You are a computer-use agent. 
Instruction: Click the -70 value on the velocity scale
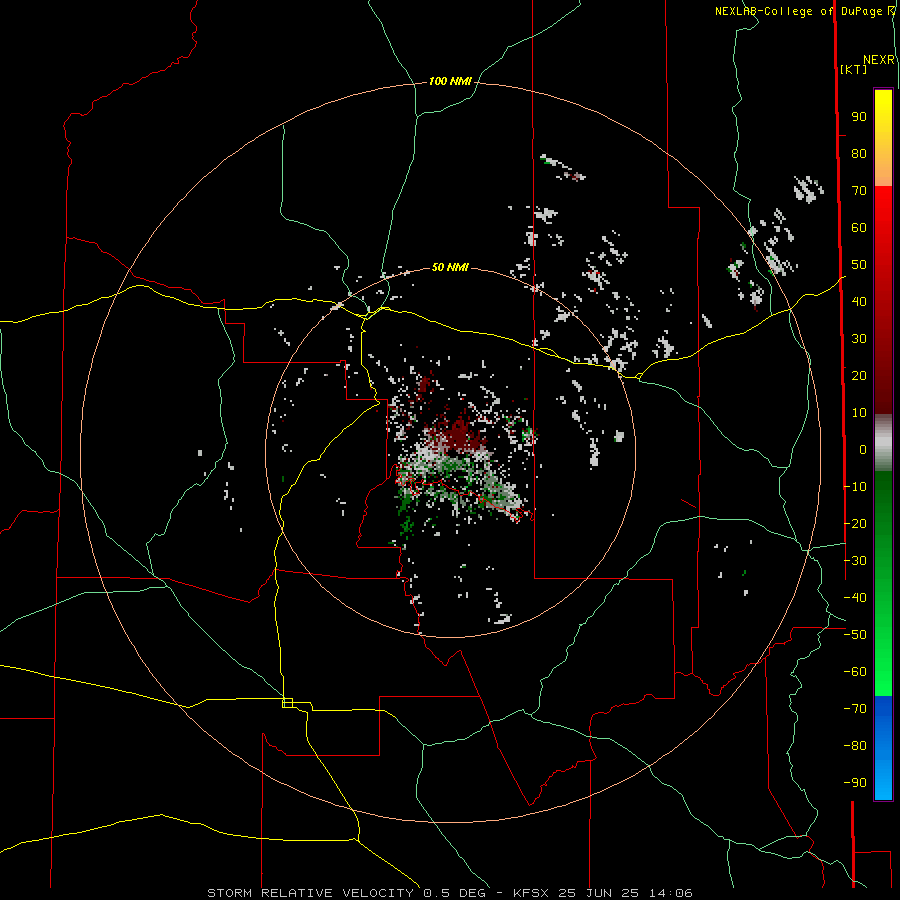tap(855, 709)
